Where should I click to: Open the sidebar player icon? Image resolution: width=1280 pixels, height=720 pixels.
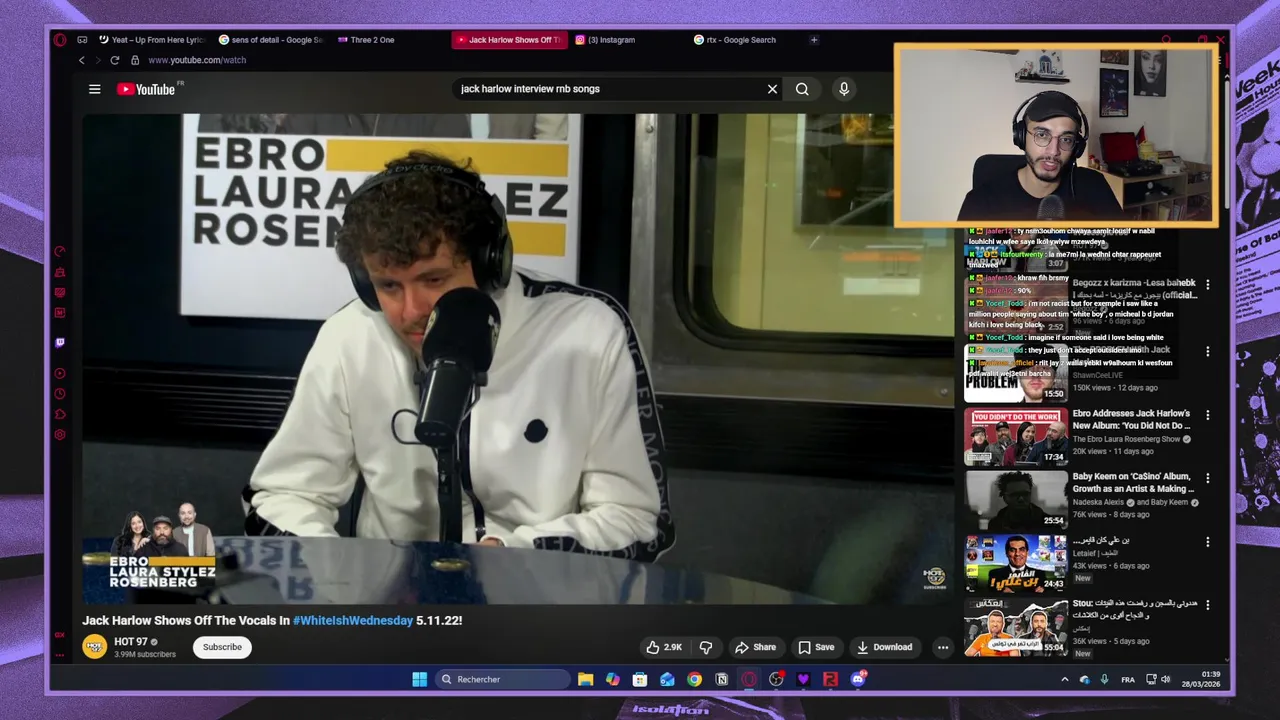pyautogui.click(x=60, y=374)
